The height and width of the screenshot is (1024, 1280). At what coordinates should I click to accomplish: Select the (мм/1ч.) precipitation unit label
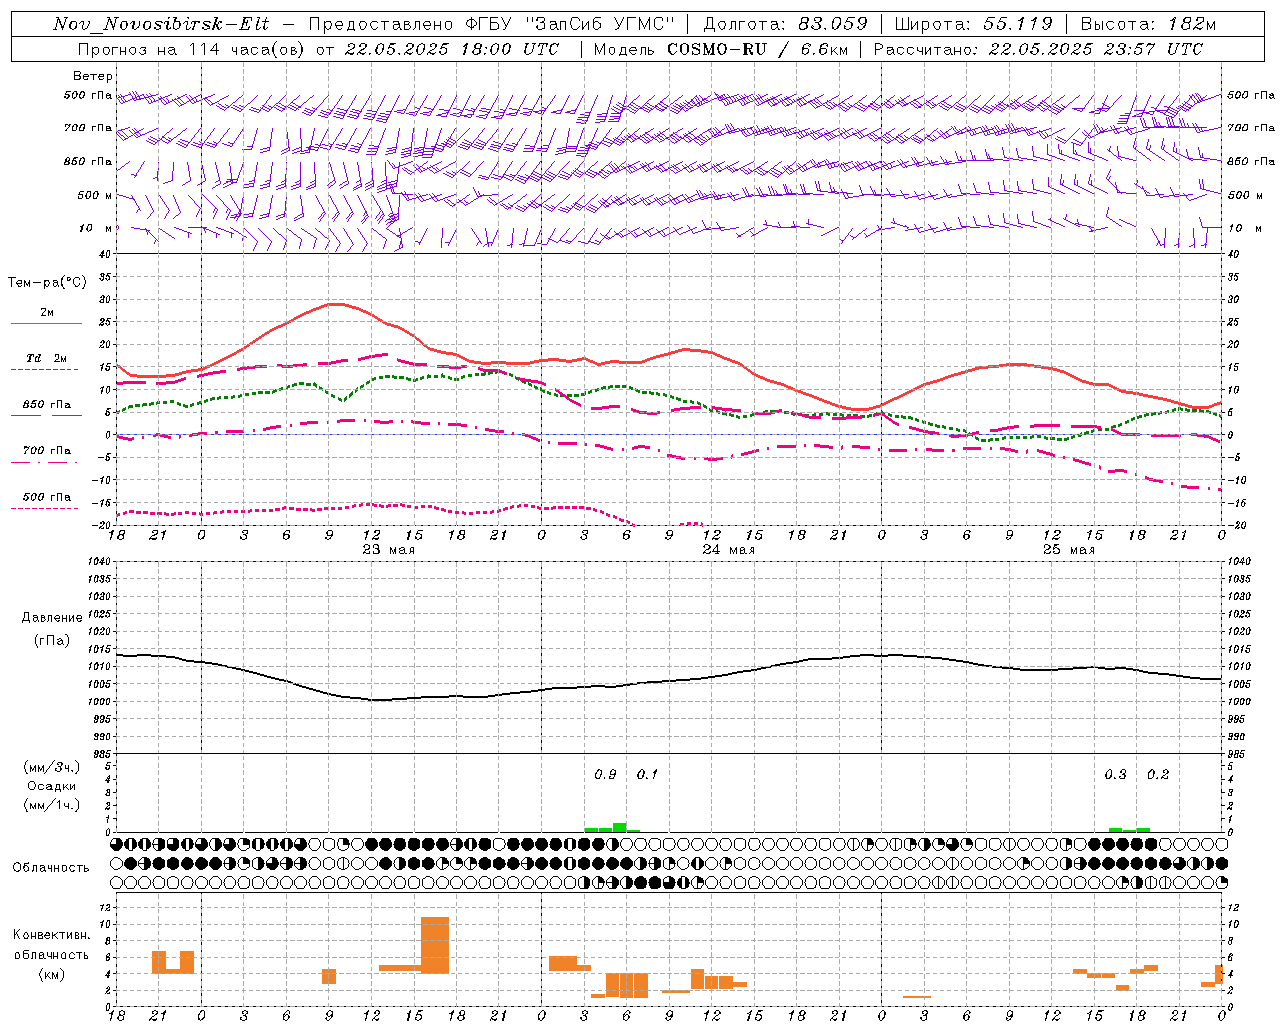click(51, 805)
